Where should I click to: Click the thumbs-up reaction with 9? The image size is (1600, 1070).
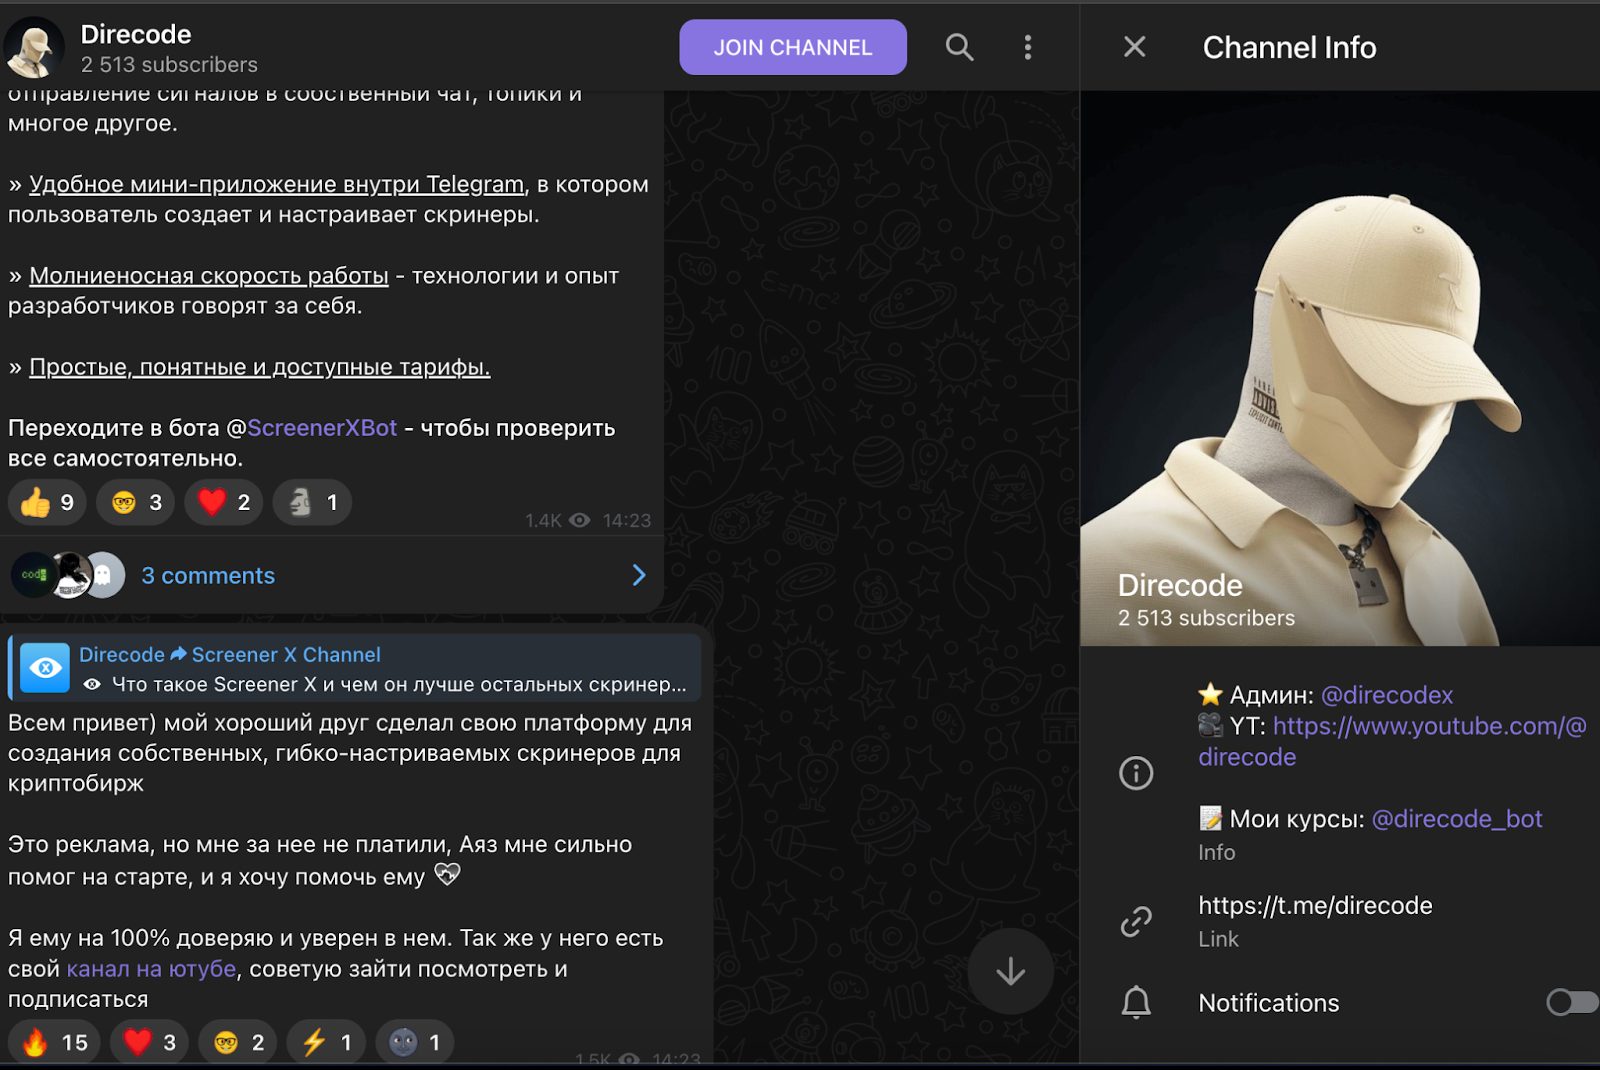(x=48, y=502)
